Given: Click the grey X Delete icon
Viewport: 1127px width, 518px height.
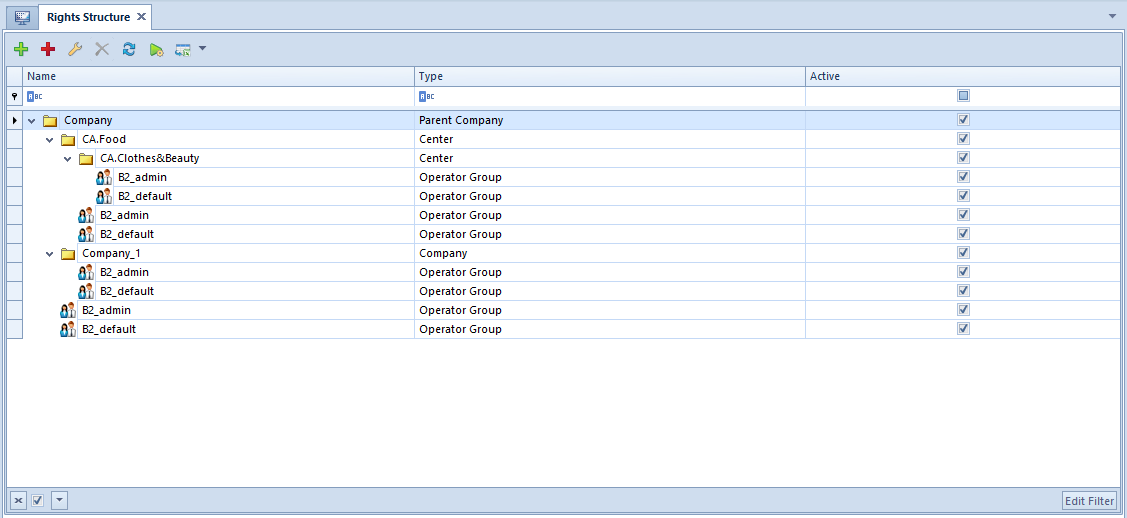Looking at the screenshot, I should tap(102, 50).
